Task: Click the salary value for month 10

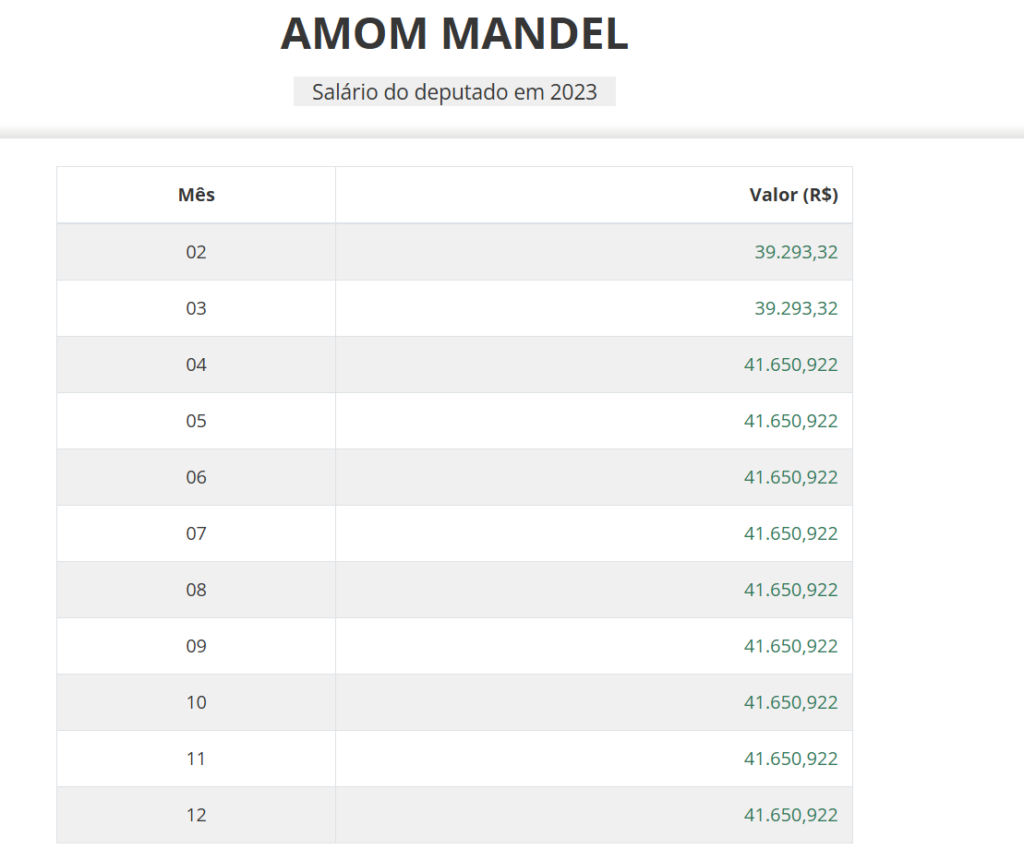Action: [x=791, y=703]
